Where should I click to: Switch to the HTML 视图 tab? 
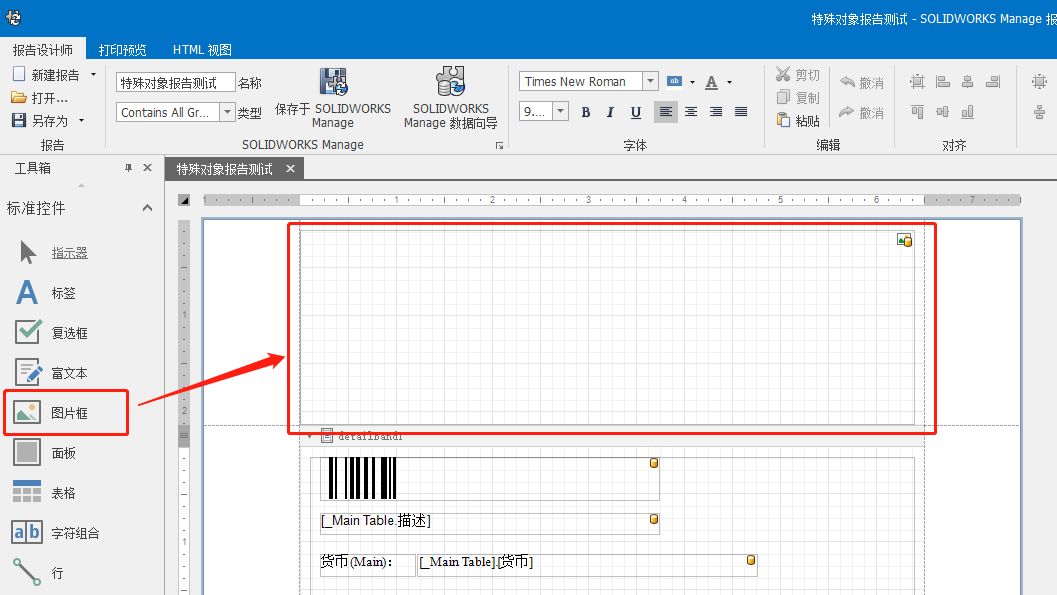[202, 49]
